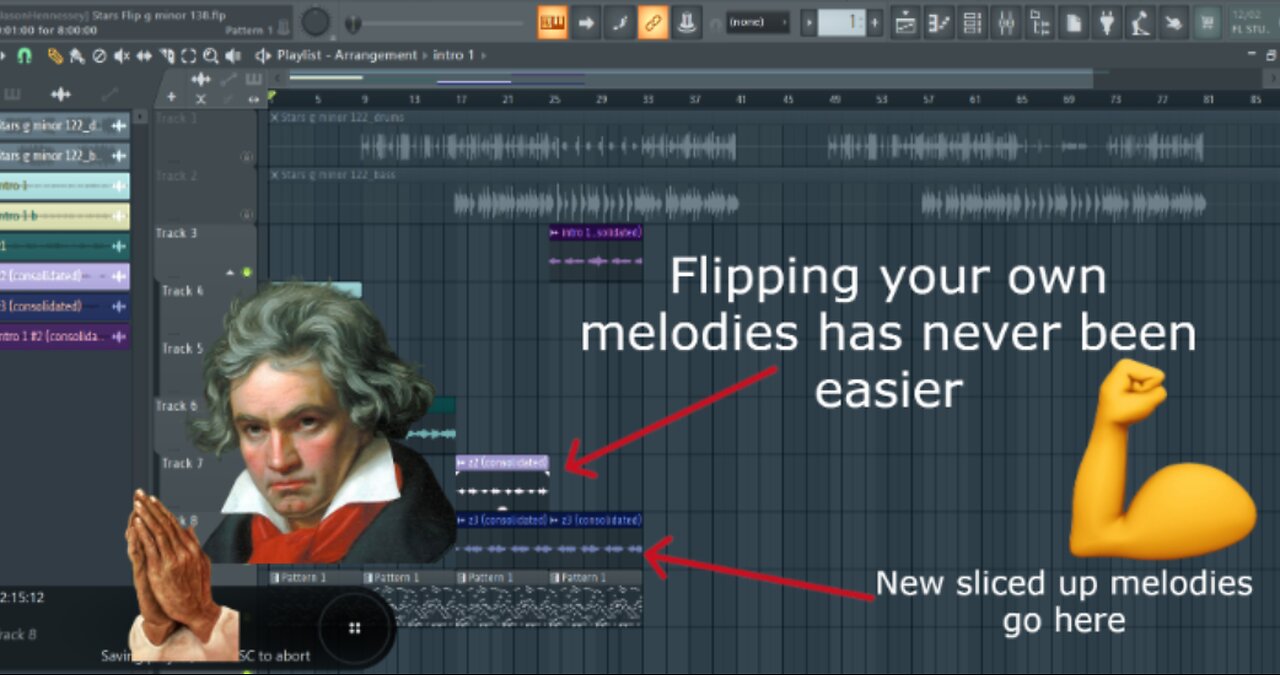Select intro 1 #2 (consolida.. picker item

pyautogui.click(x=65, y=337)
